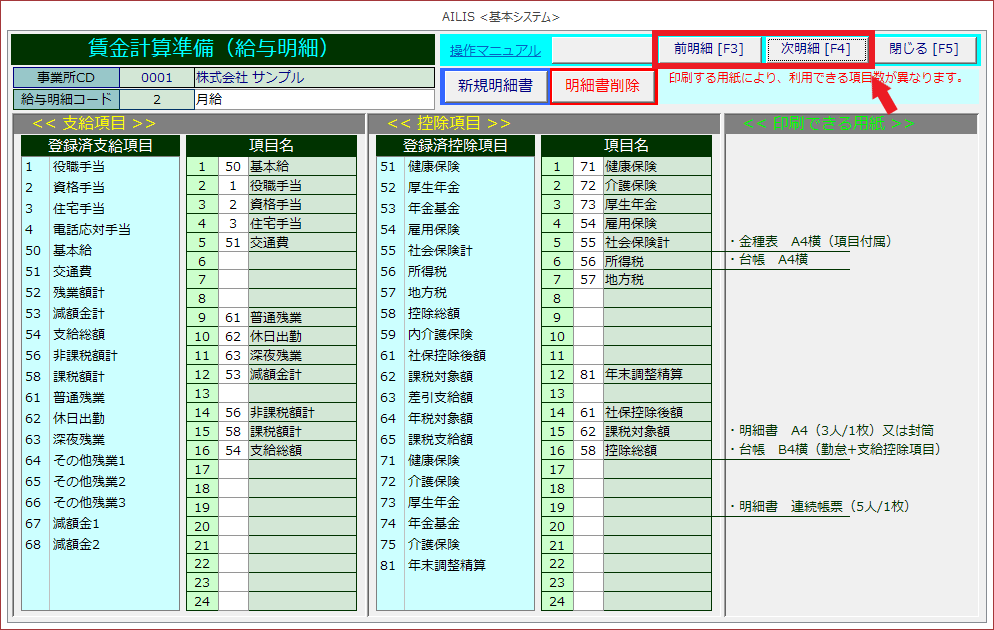Screen dimensions: 994x630
Task: Select 年末調整精算 in registered deduction list
Action: [447, 566]
